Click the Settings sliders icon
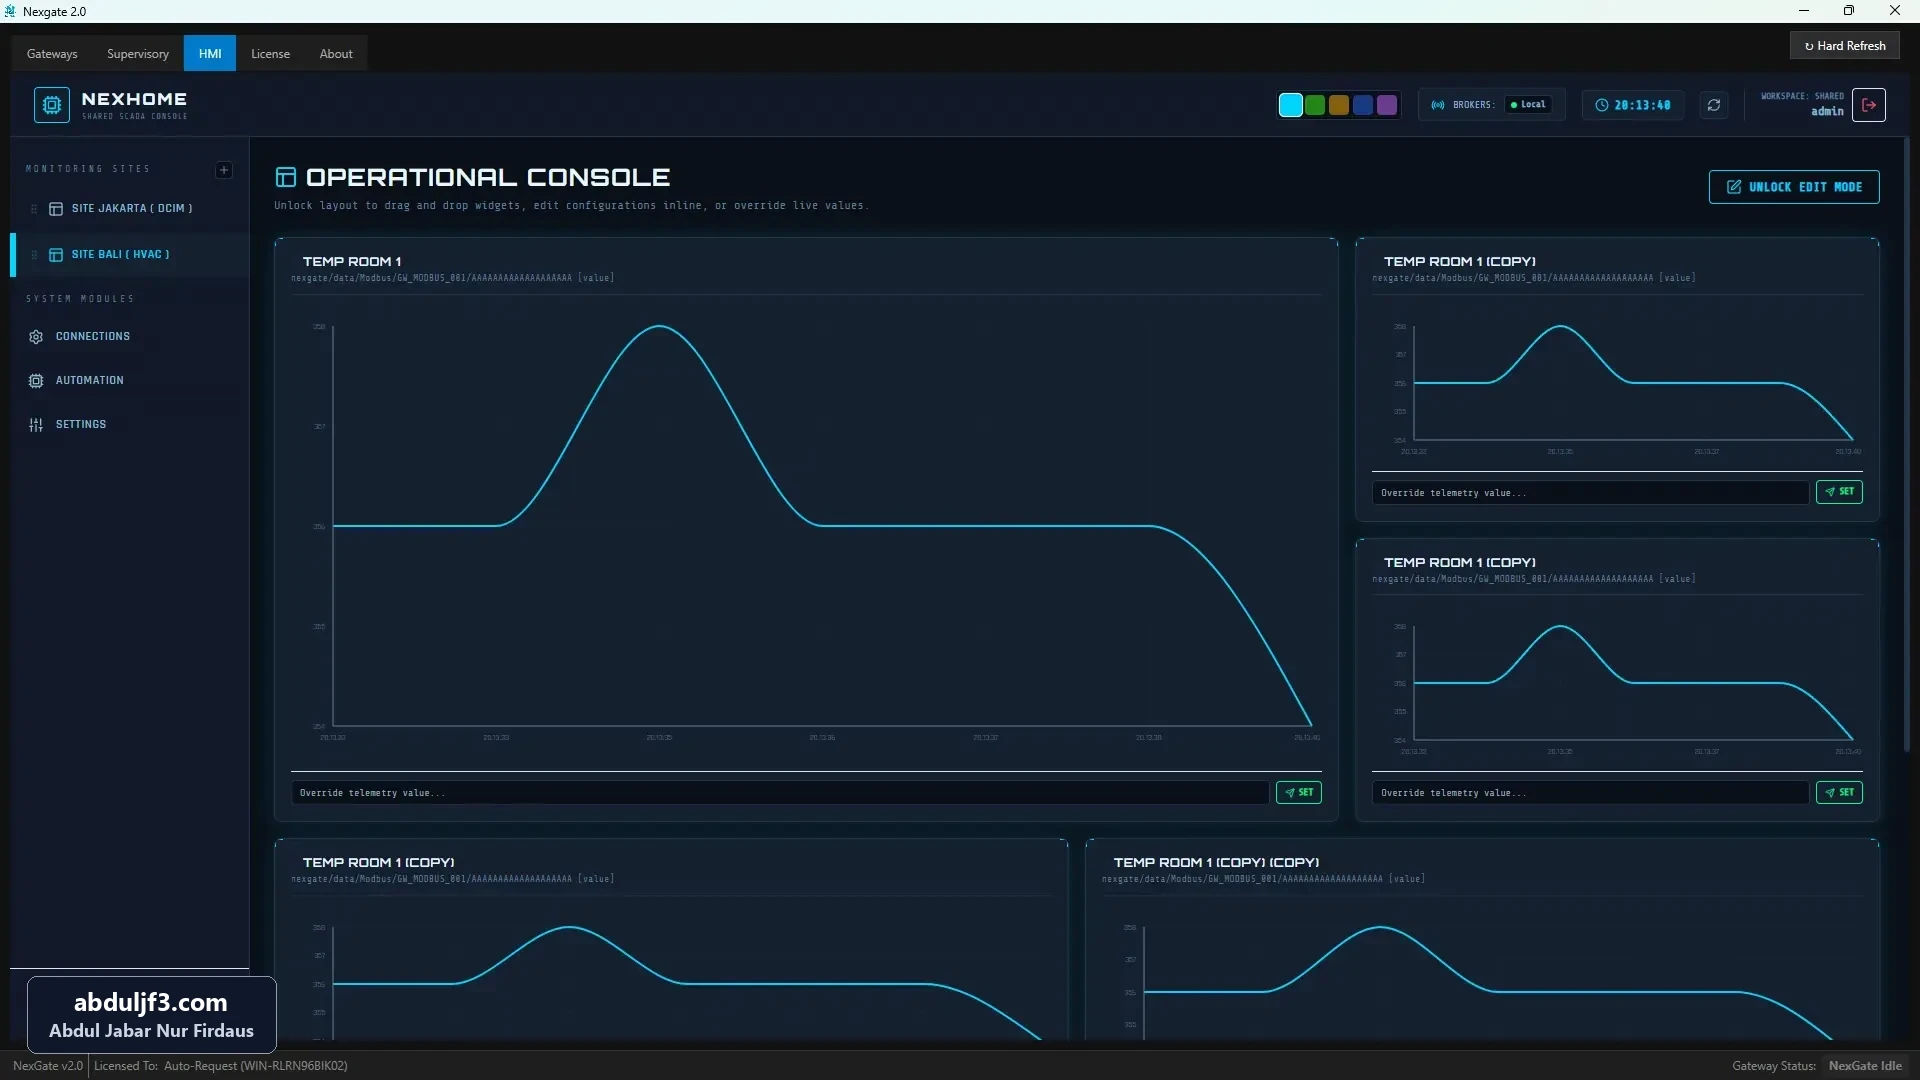The width and height of the screenshot is (1920, 1080). [x=36, y=425]
